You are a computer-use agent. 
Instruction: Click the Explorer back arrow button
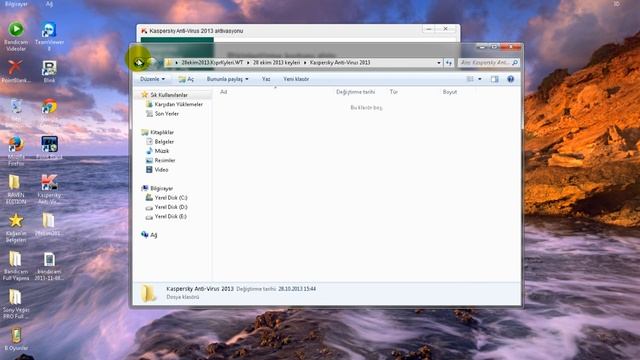coord(139,62)
